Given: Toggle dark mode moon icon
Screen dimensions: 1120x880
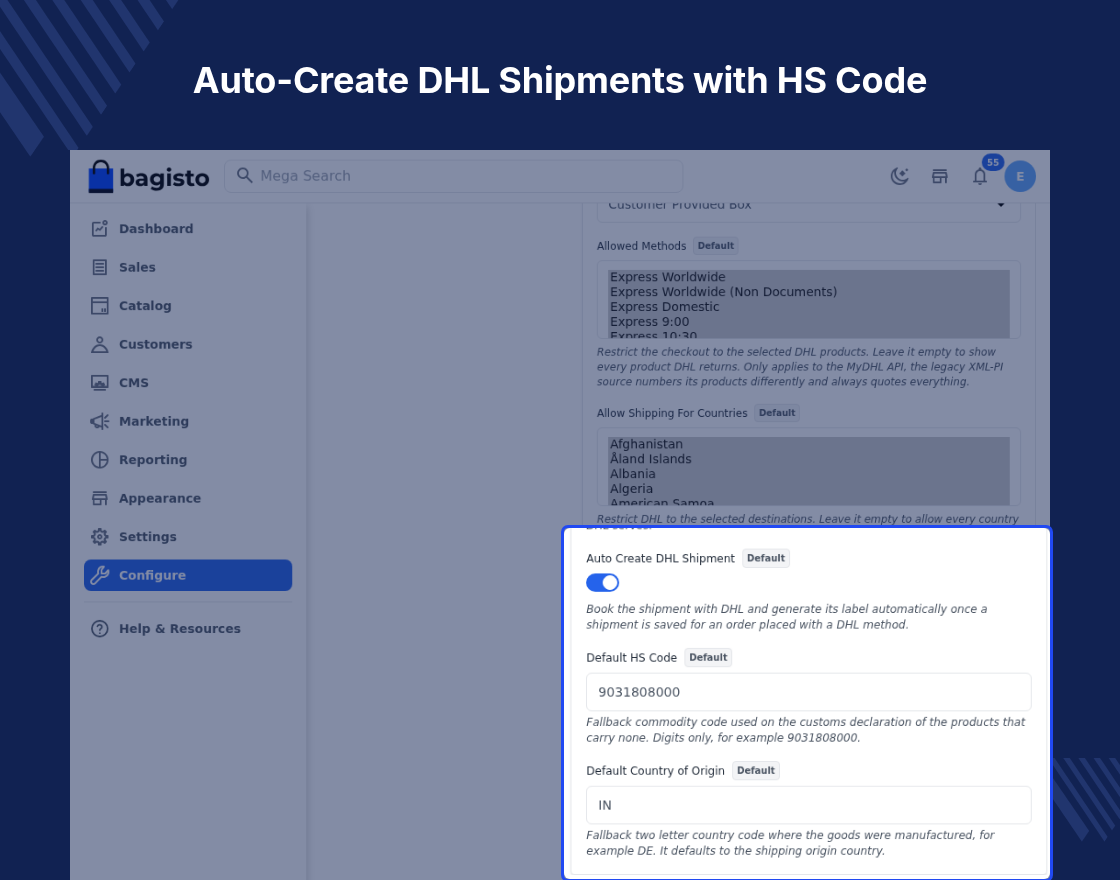Looking at the screenshot, I should pyautogui.click(x=899, y=176).
